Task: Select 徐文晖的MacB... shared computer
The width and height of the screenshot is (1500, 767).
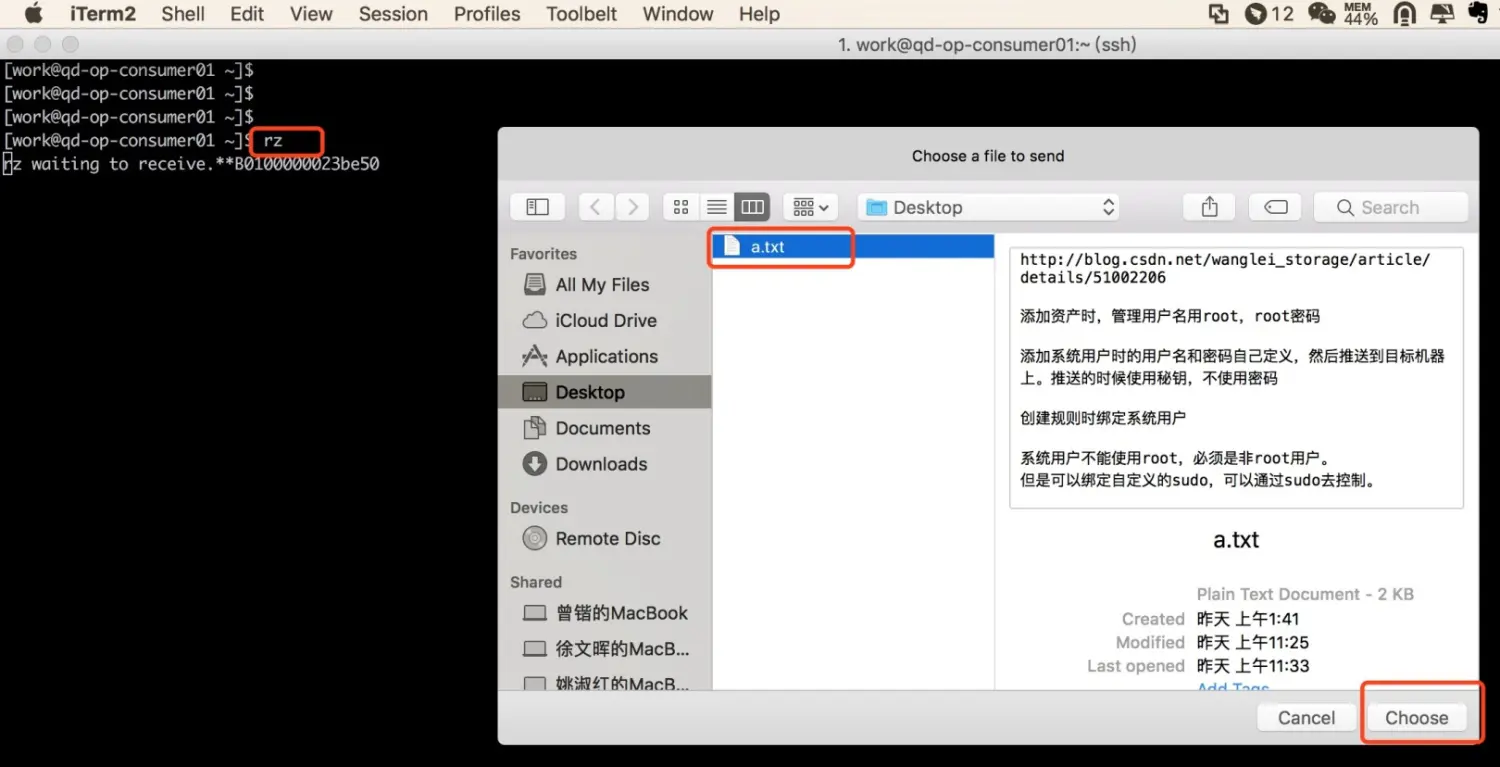Action: [x=605, y=649]
